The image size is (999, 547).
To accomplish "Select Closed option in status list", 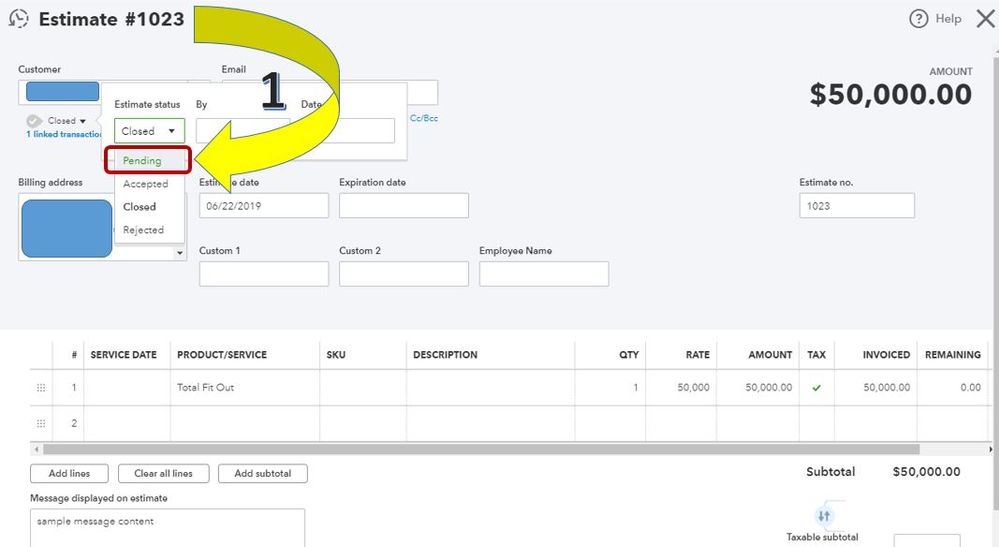I will pyautogui.click(x=140, y=206).
